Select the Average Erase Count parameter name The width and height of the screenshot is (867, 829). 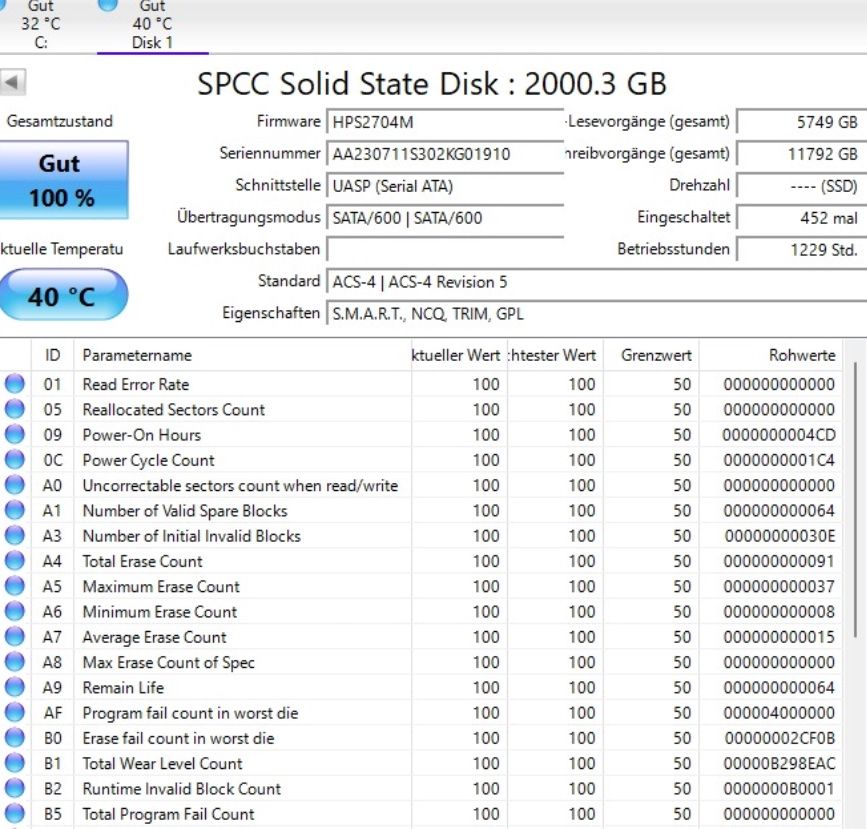[x=154, y=637]
